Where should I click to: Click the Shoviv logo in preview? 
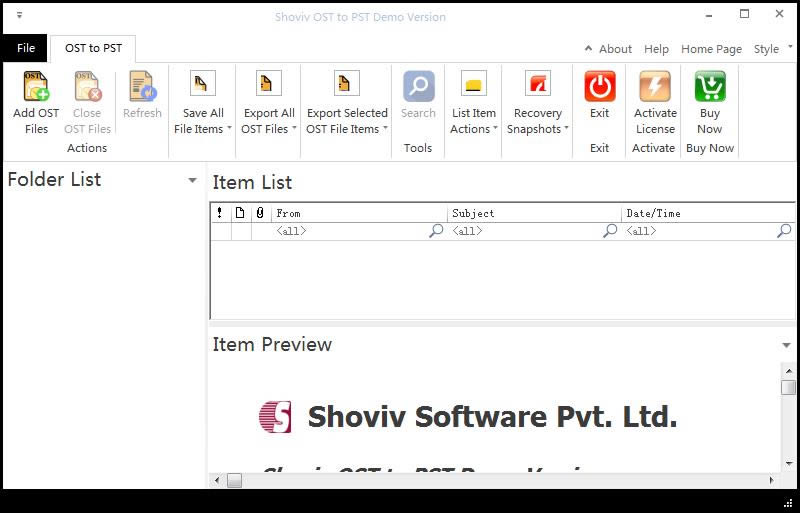tap(275, 417)
